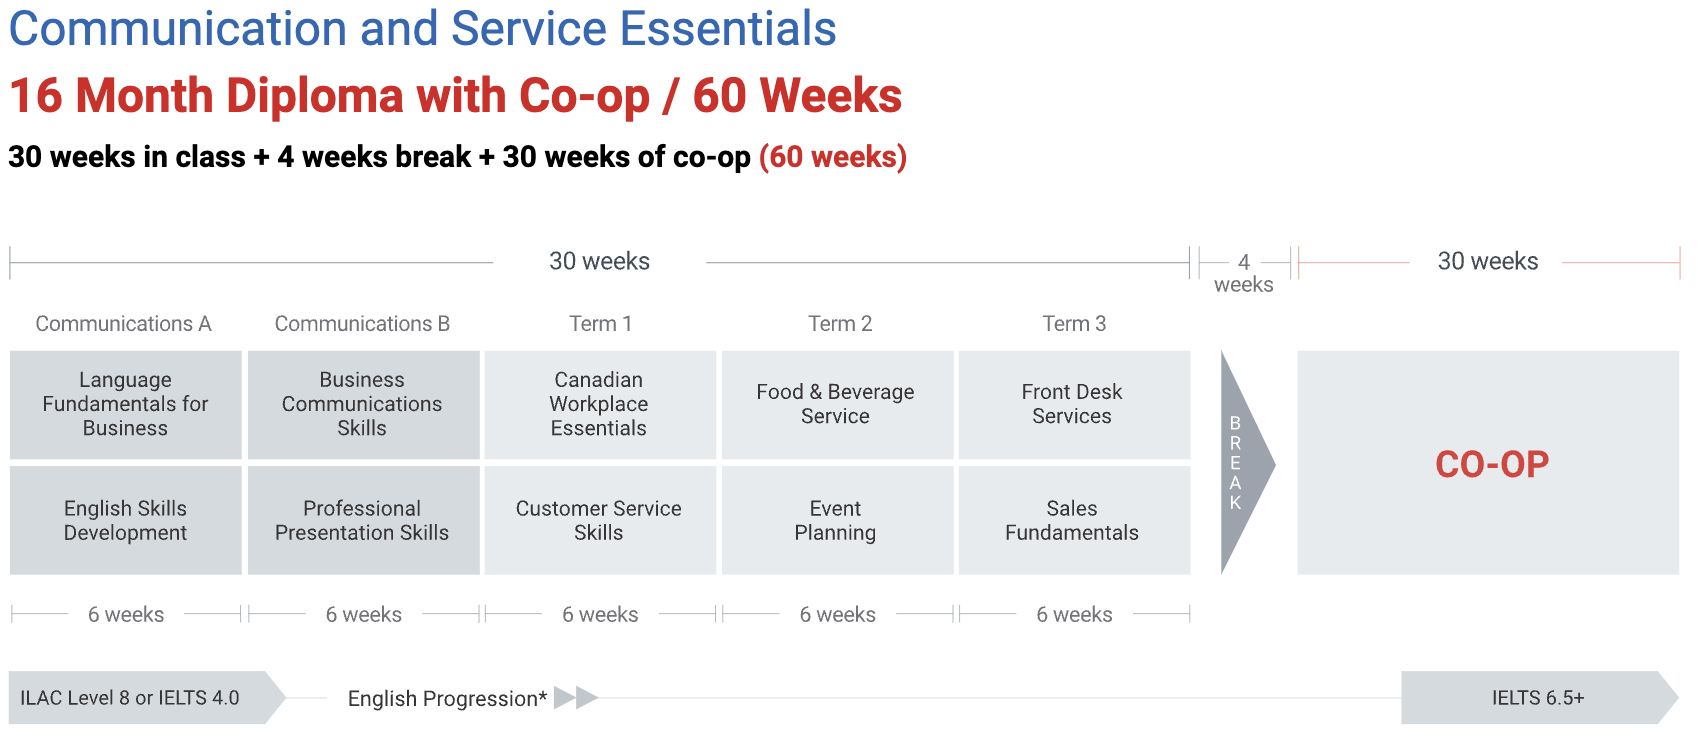
Task: Select the CO-OP block
Action: pyautogui.click(x=1488, y=463)
